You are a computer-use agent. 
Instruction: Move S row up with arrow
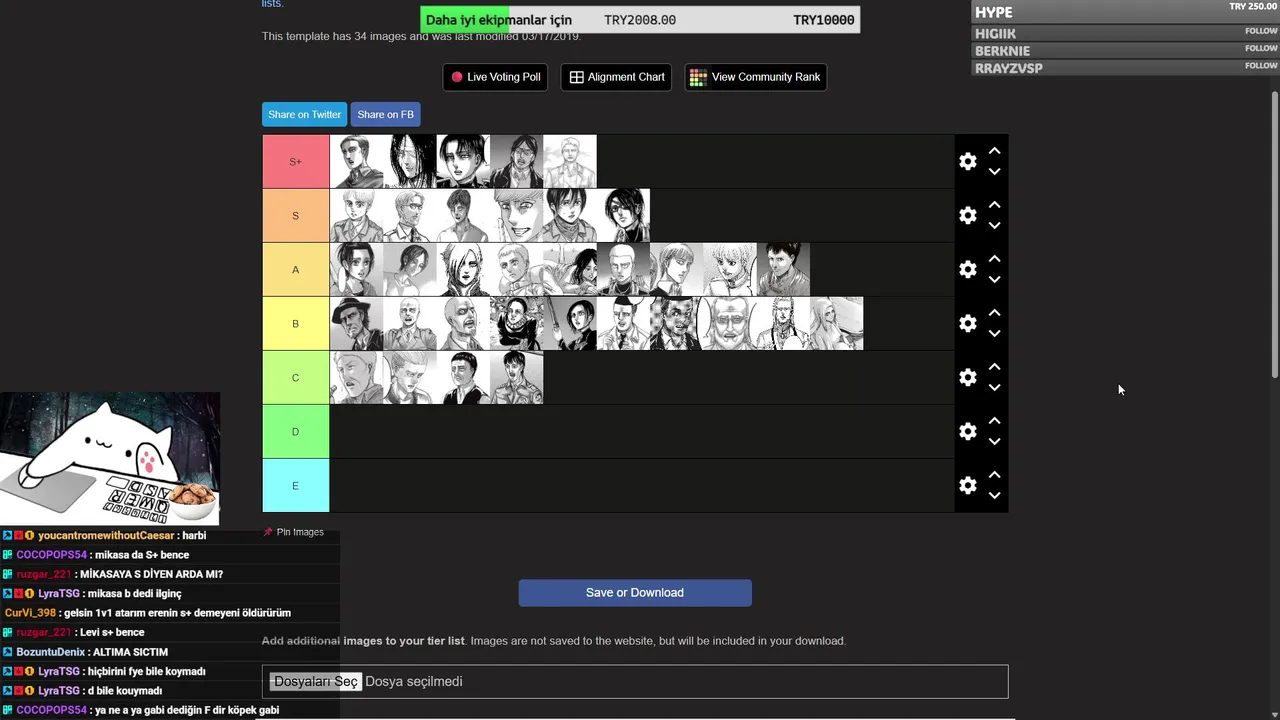(994, 205)
